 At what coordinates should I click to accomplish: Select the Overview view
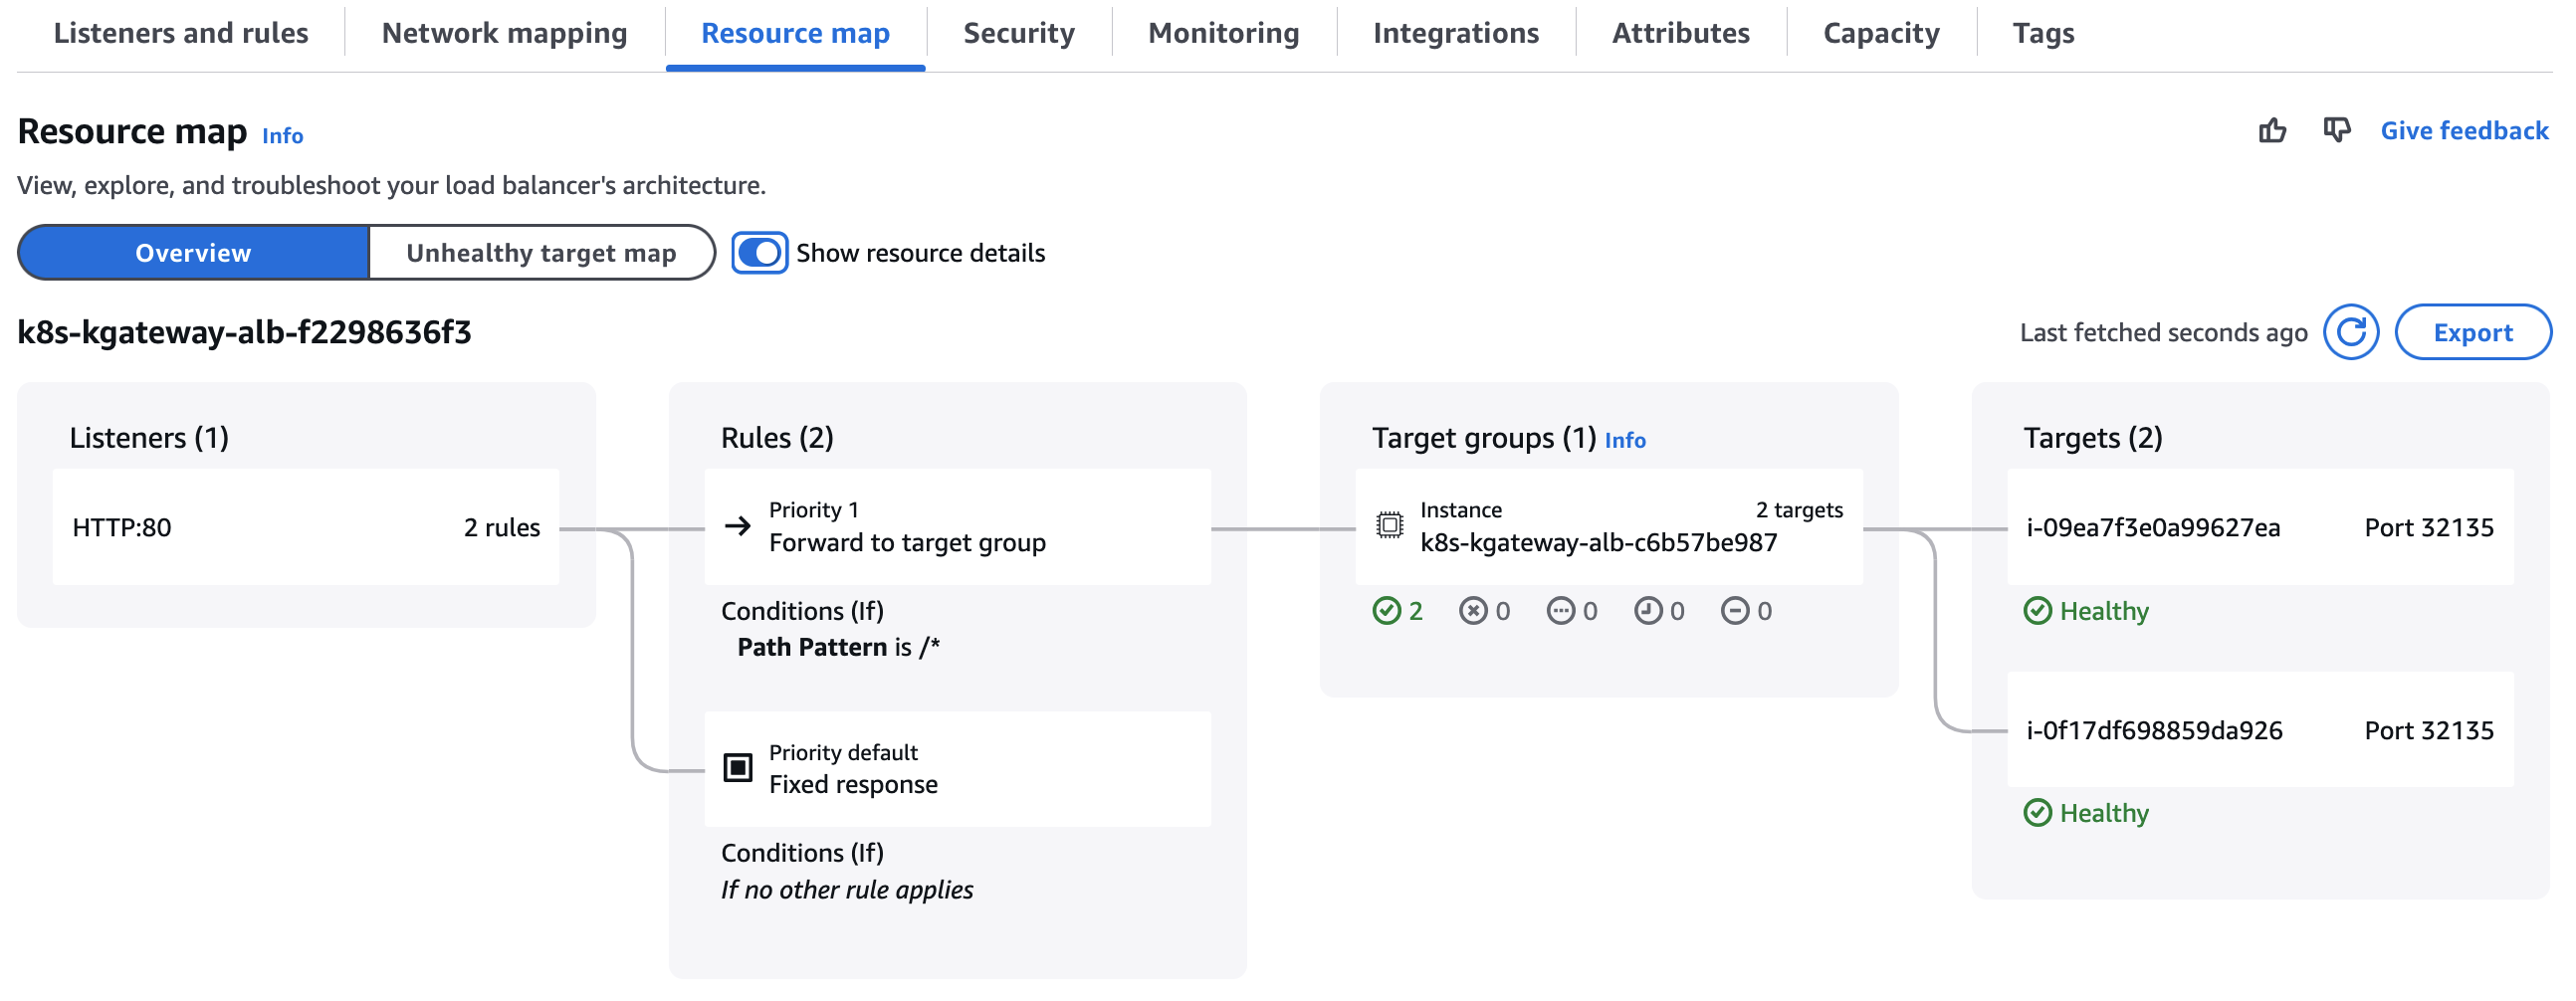(193, 253)
